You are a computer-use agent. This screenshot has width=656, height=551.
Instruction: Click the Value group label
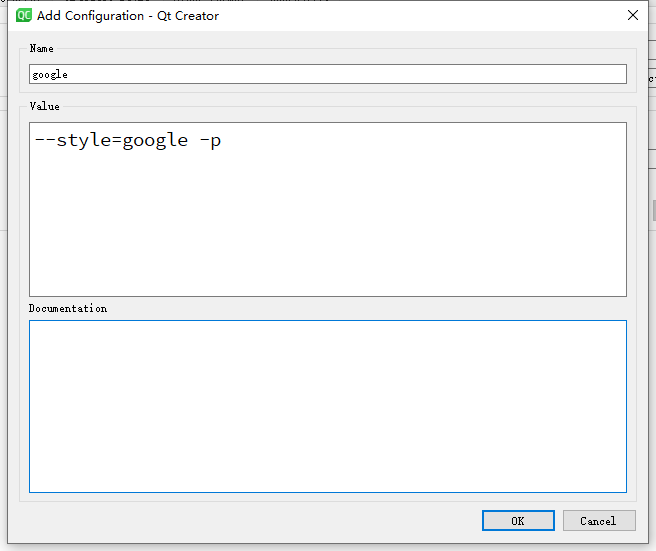44,106
